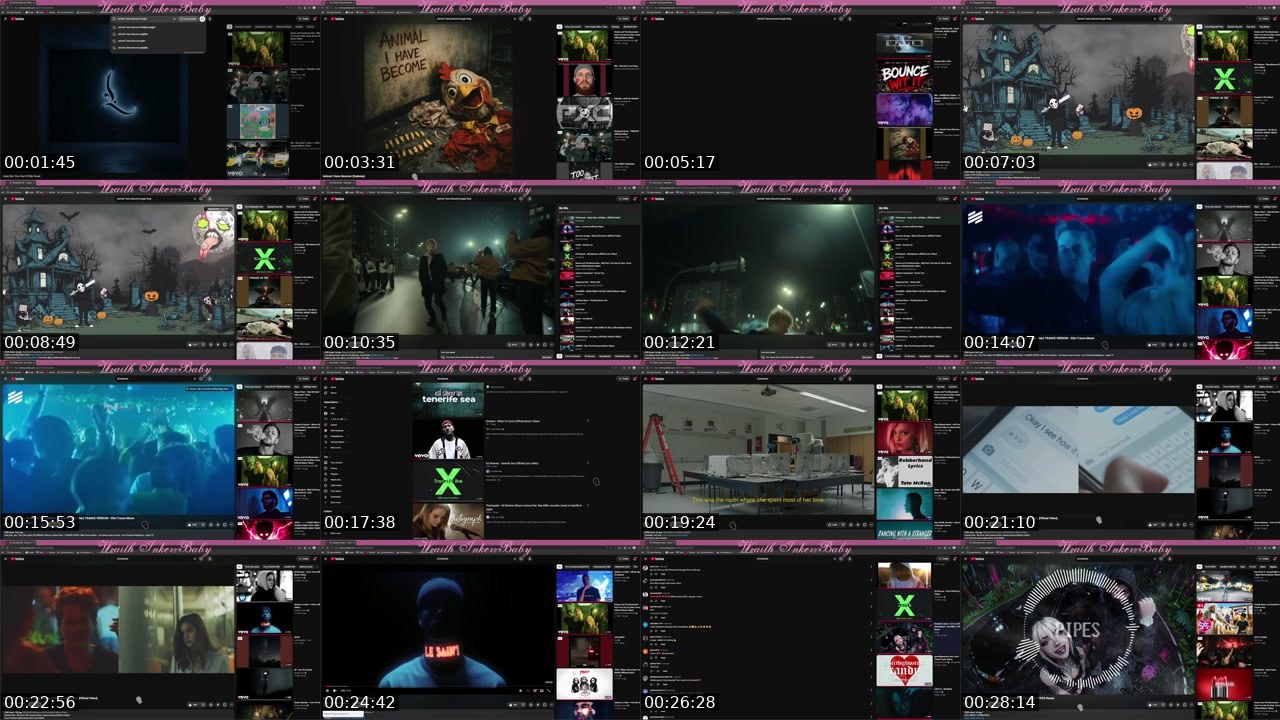Jump to the blue crowd frame 00:15:53
1280x720 pixels.
pos(160,450)
